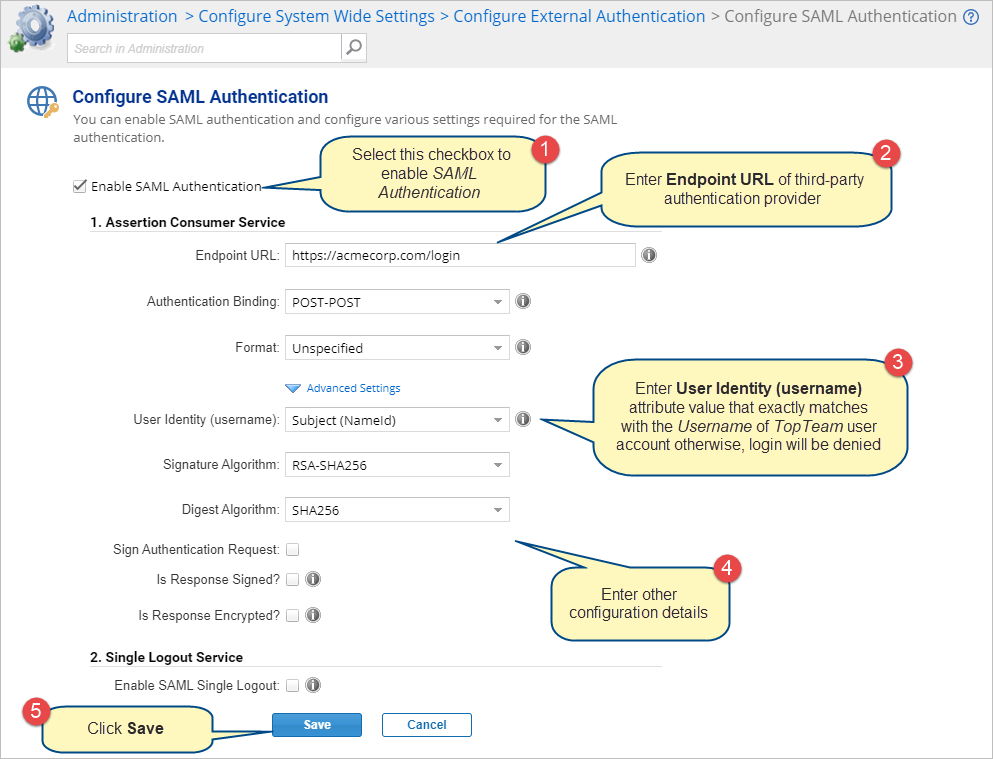Click '2. Single Logout Service' heading
993x759 pixels.
click(x=167, y=657)
